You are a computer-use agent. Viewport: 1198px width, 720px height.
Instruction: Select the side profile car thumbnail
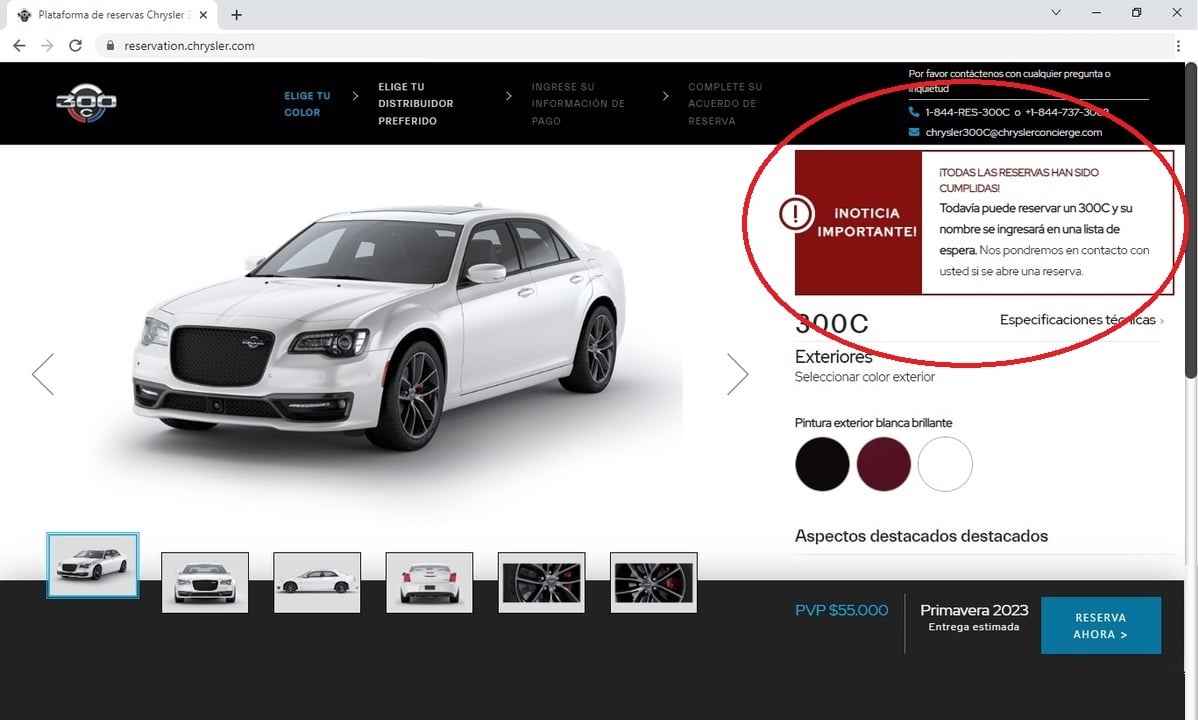[x=317, y=582]
